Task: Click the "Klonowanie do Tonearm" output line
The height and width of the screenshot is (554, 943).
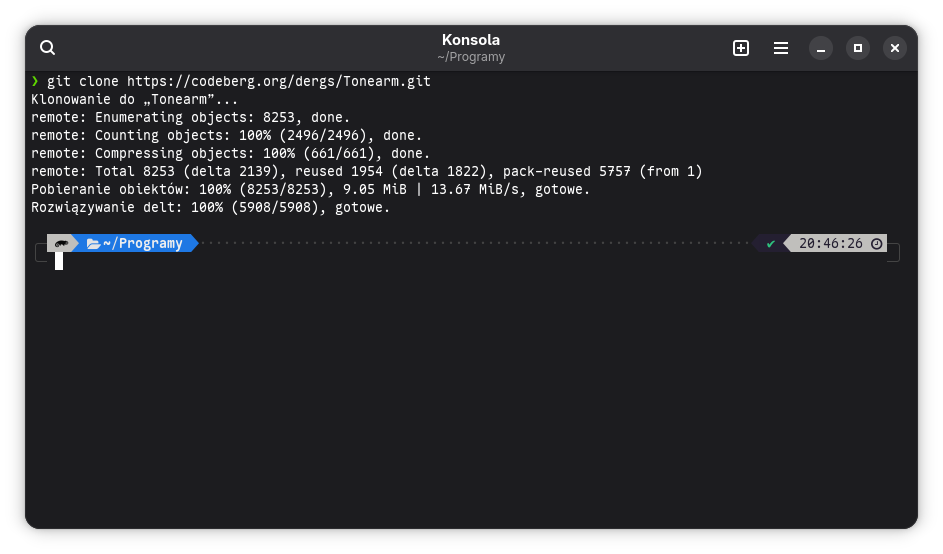Action: [x=135, y=99]
